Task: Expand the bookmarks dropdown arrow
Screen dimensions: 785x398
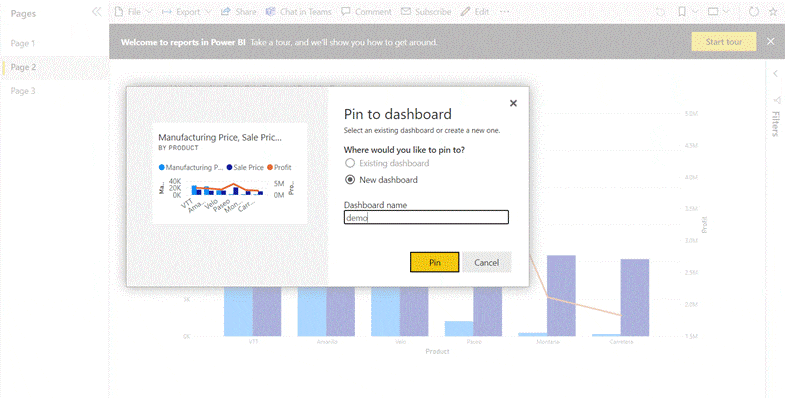Action: (695, 12)
